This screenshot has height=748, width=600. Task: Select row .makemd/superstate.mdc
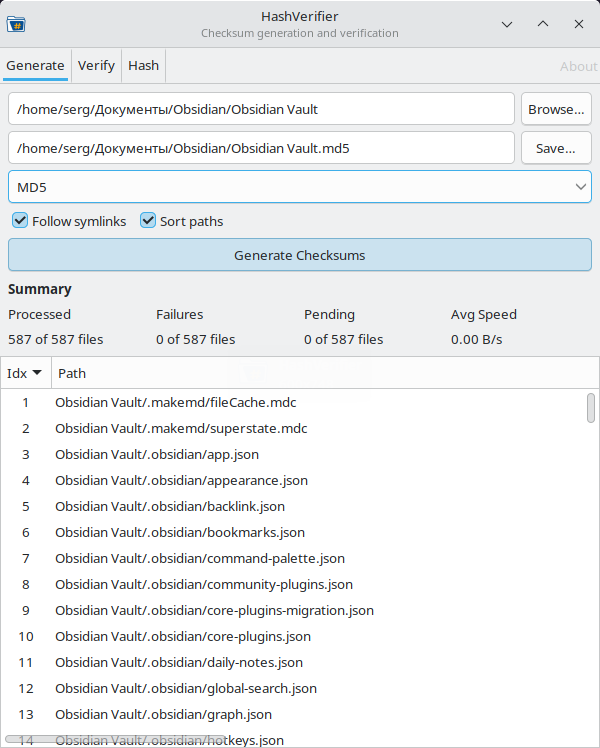click(x=294, y=428)
